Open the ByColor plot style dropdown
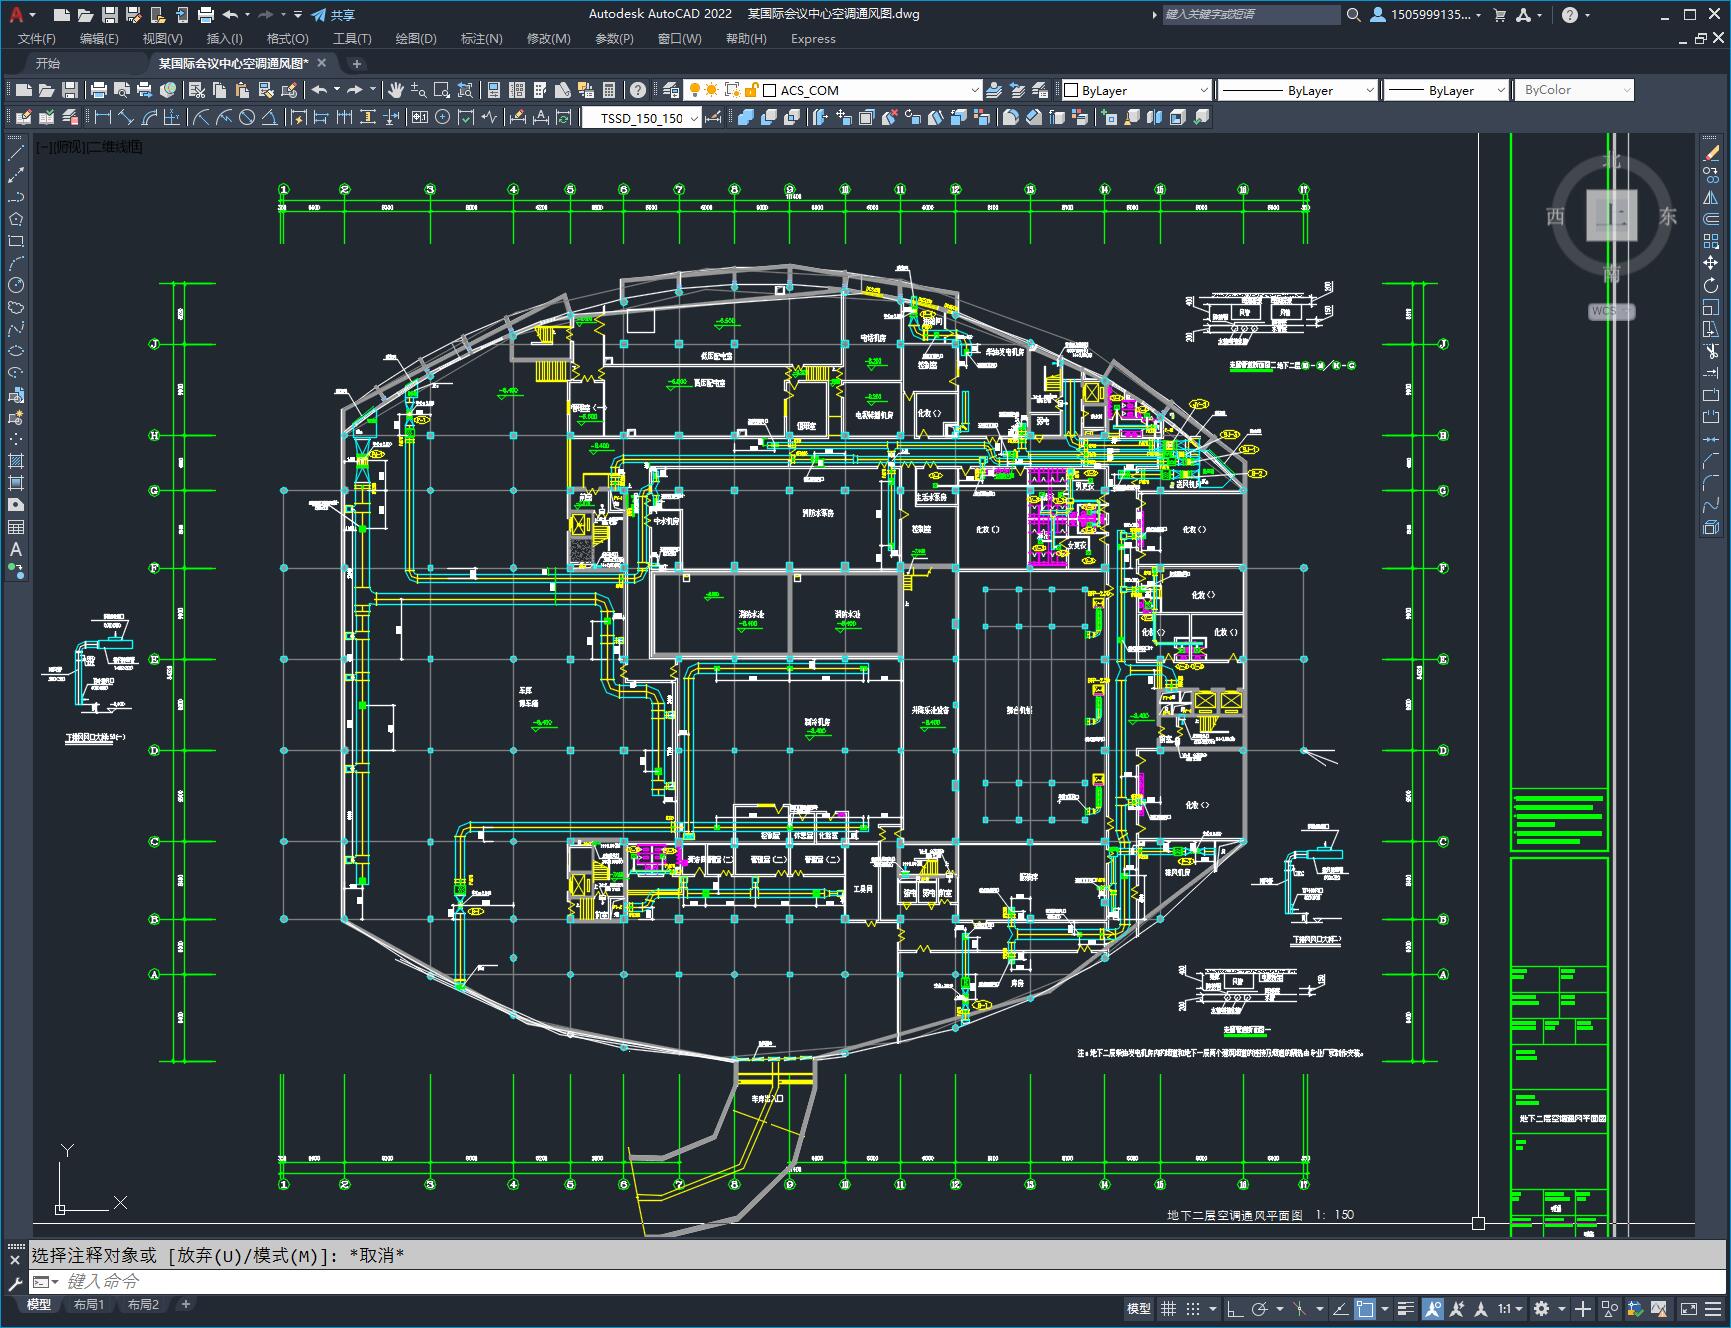1731x1328 pixels. [1626, 90]
